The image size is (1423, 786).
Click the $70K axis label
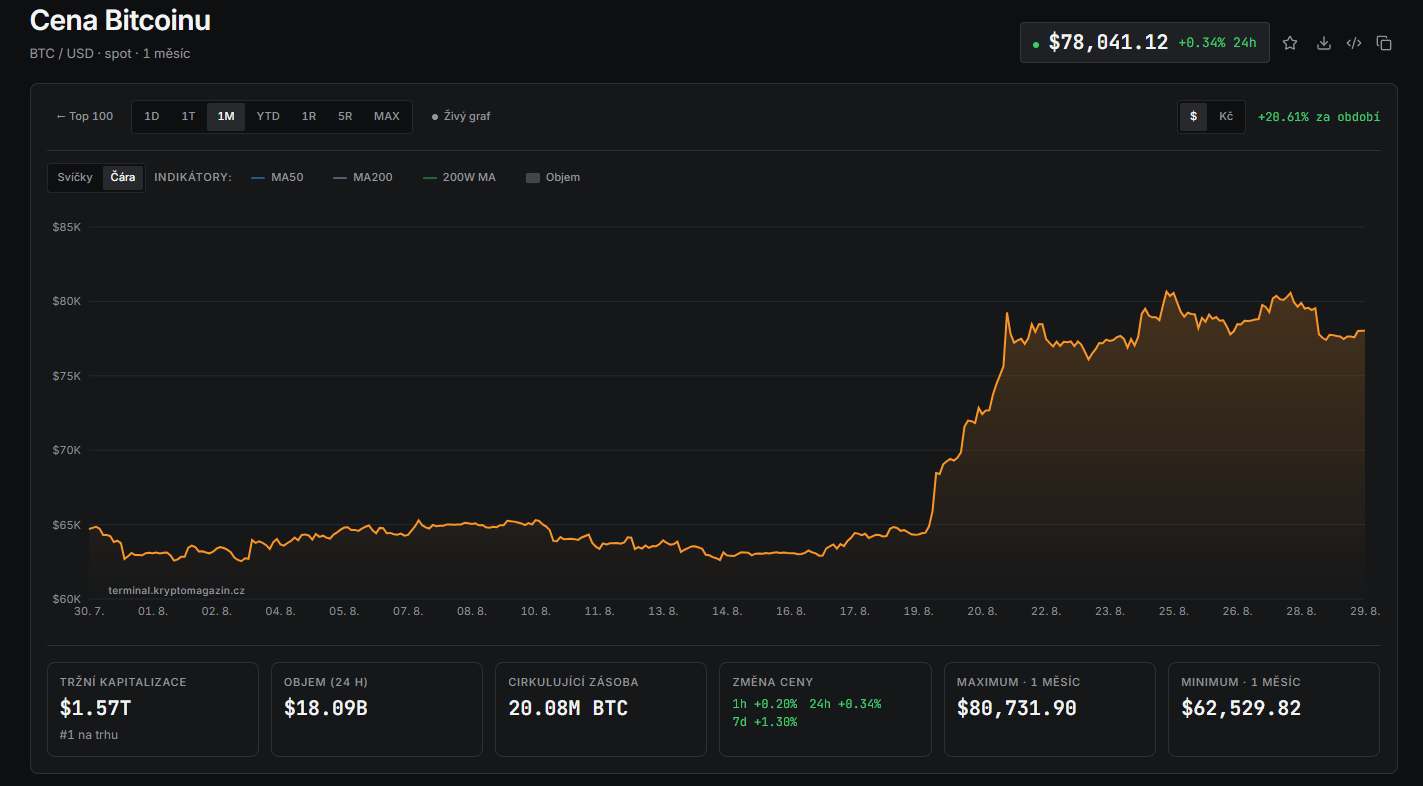pyautogui.click(x=67, y=450)
